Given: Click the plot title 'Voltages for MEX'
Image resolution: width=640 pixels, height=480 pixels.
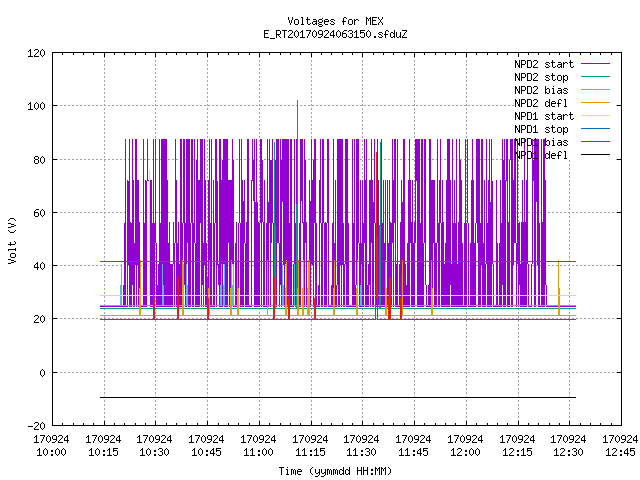Looking at the screenshot, I should [x=335, y=21].
